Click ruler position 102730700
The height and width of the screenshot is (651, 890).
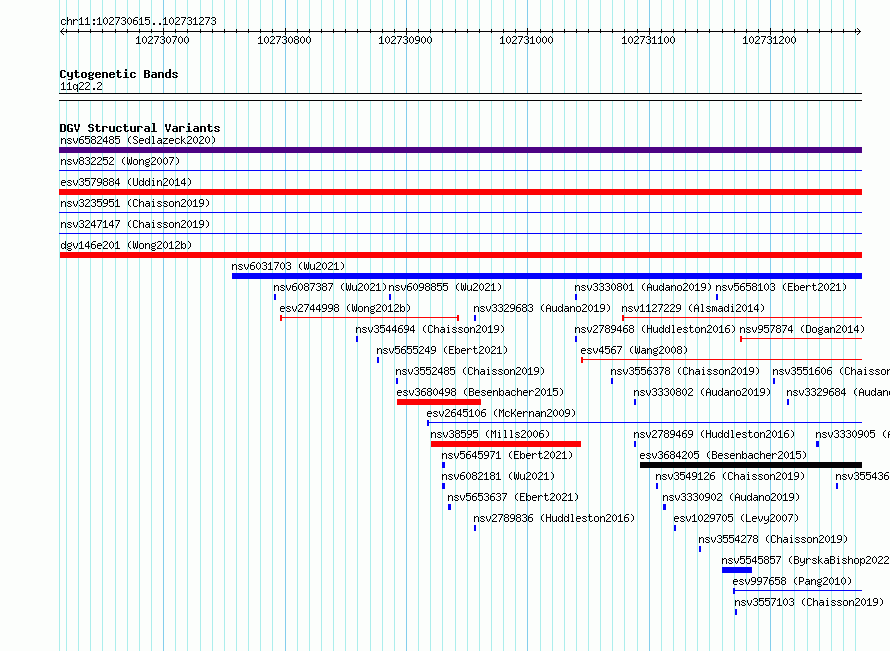coord(162,40)
